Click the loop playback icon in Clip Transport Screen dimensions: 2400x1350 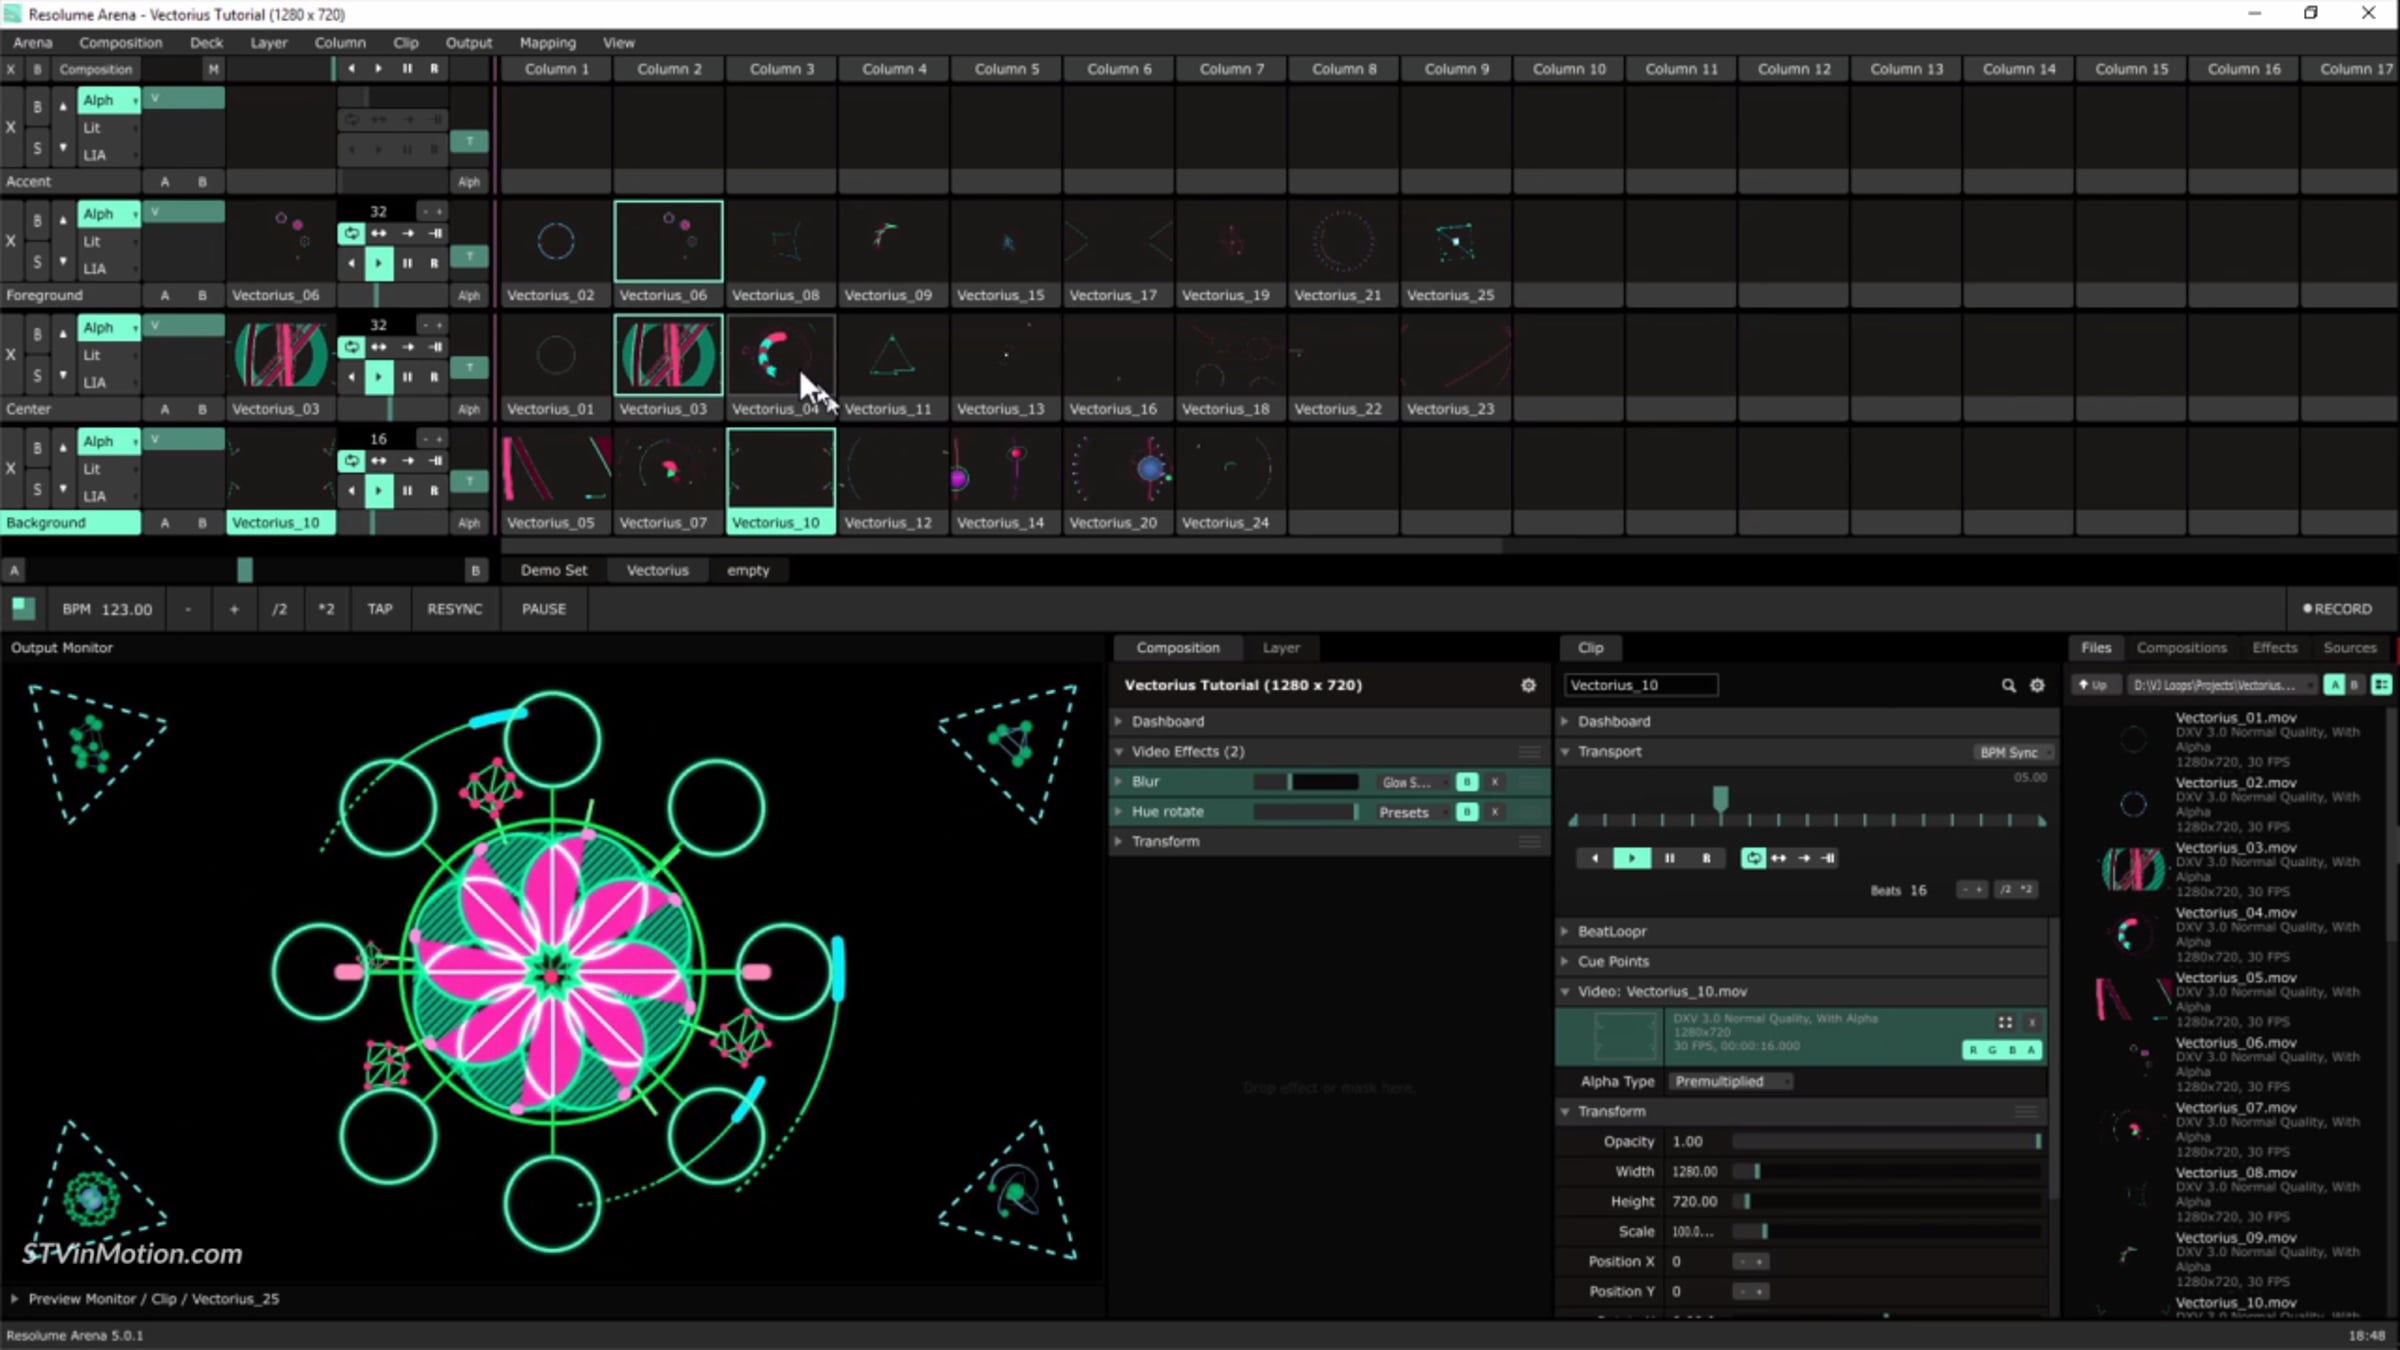point(1753,858)
